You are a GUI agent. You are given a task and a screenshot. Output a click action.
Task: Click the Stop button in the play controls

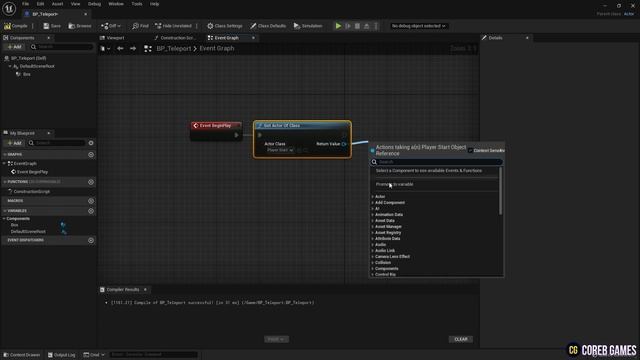click(358, 26)
